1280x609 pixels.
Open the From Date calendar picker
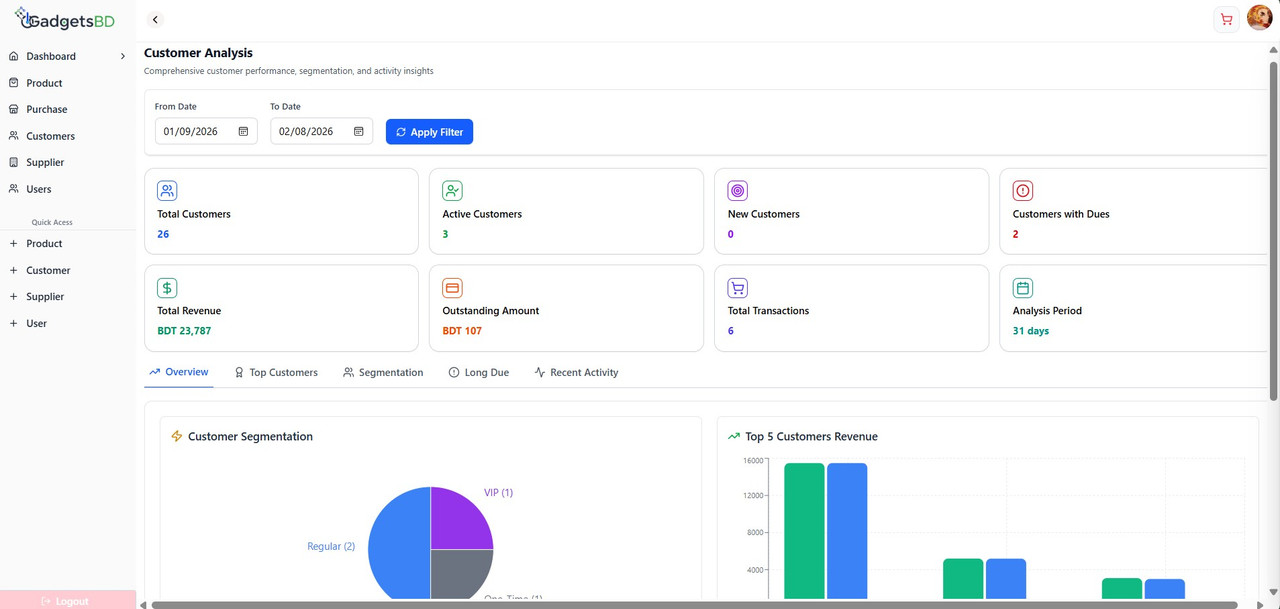click(243, 131)
